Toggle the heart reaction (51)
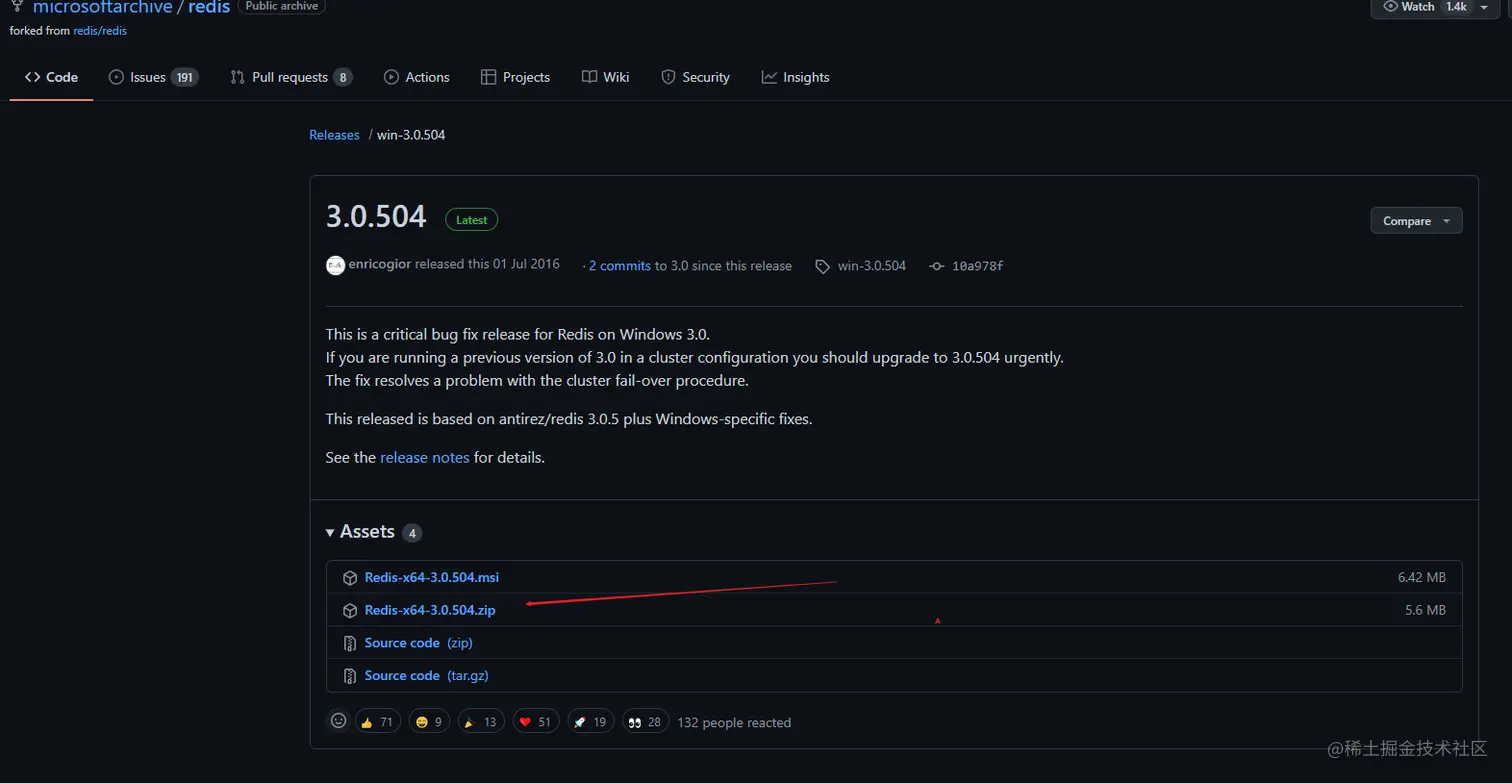 [x=535, y=722]
